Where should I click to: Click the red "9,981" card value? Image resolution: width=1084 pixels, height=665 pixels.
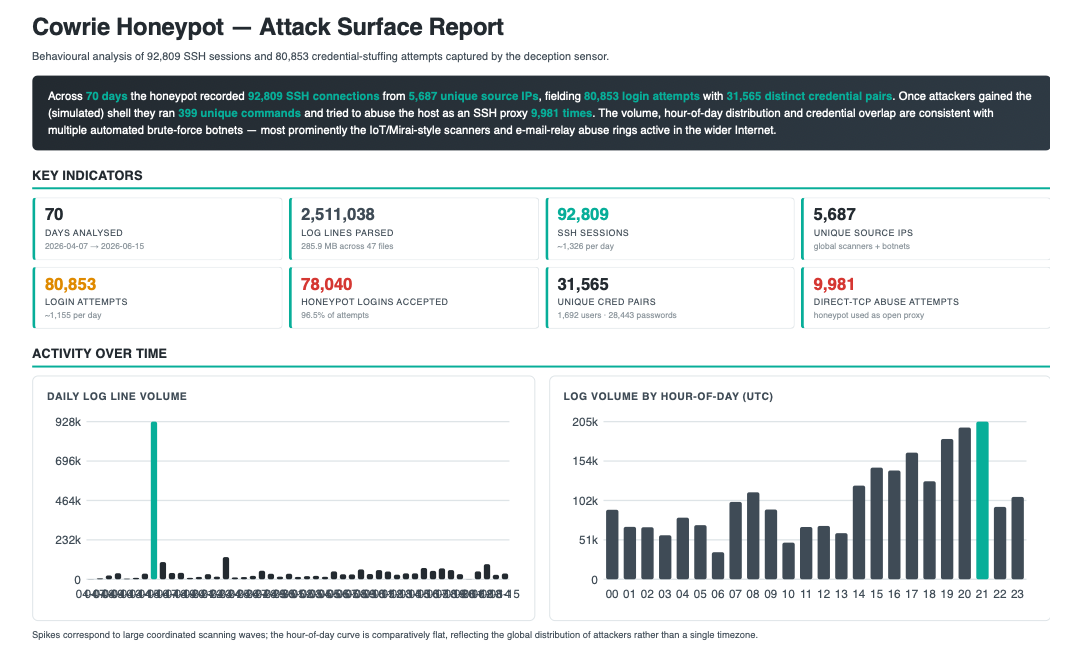point(834,284)
